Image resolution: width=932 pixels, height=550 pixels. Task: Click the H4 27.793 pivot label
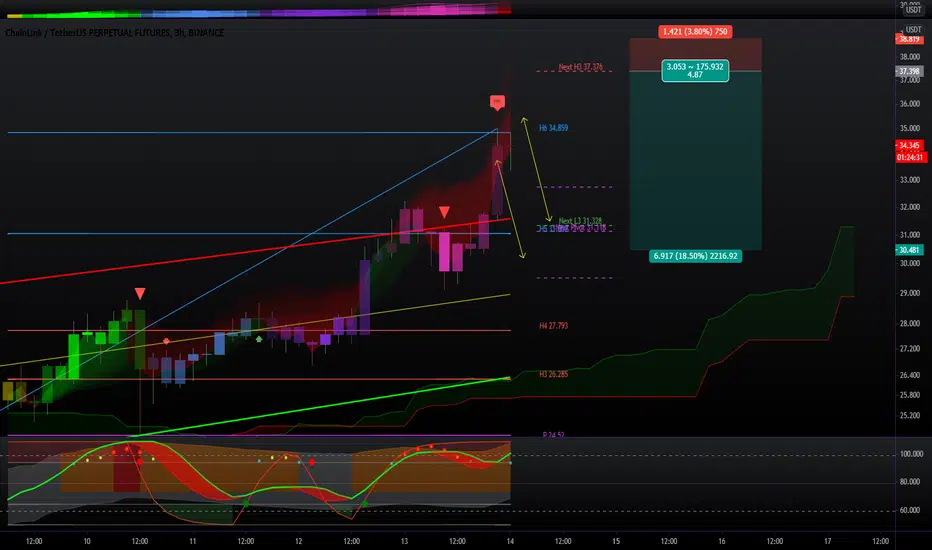(553, 326)
